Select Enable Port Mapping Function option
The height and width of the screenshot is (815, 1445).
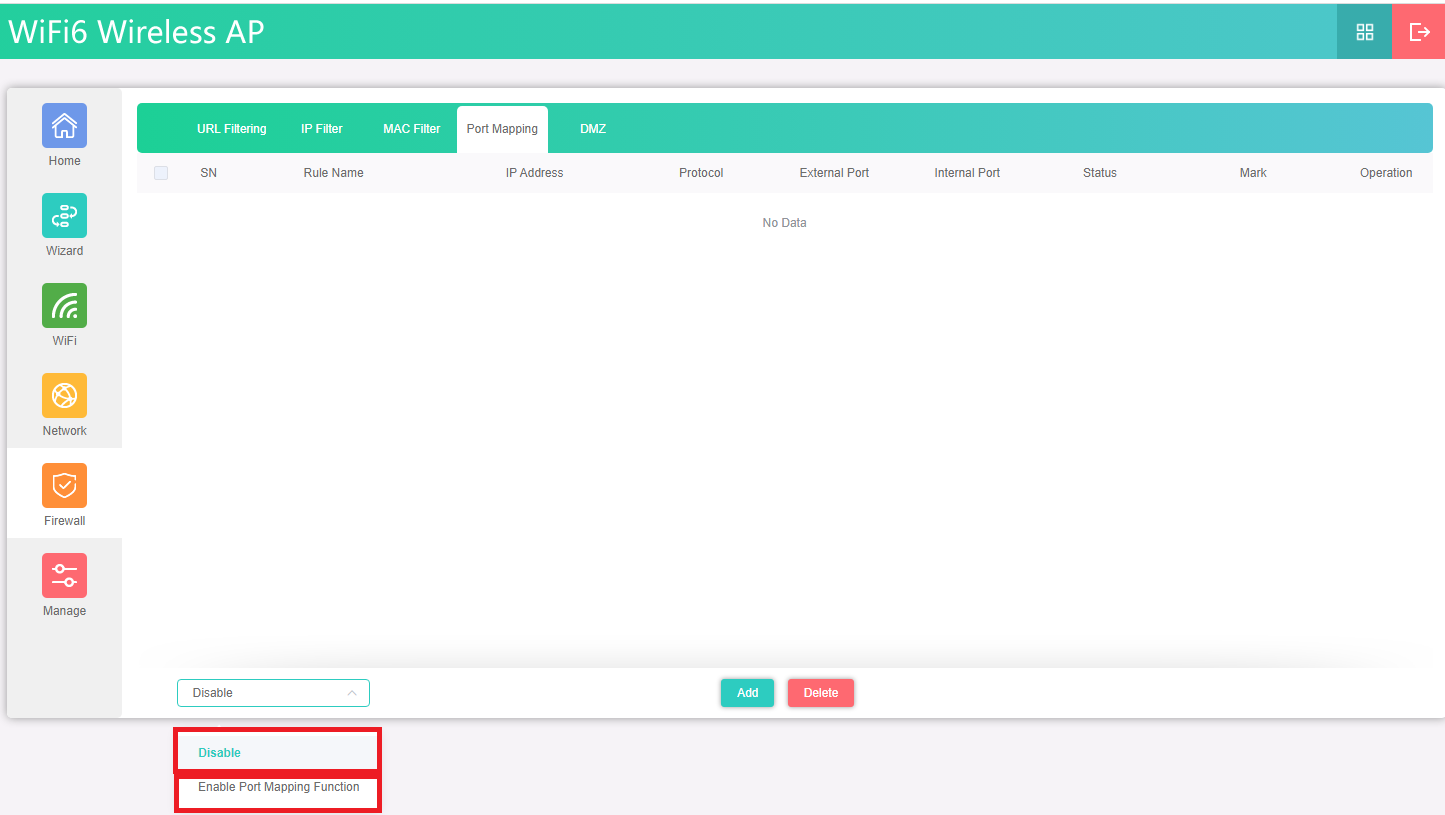pos(278,787)
